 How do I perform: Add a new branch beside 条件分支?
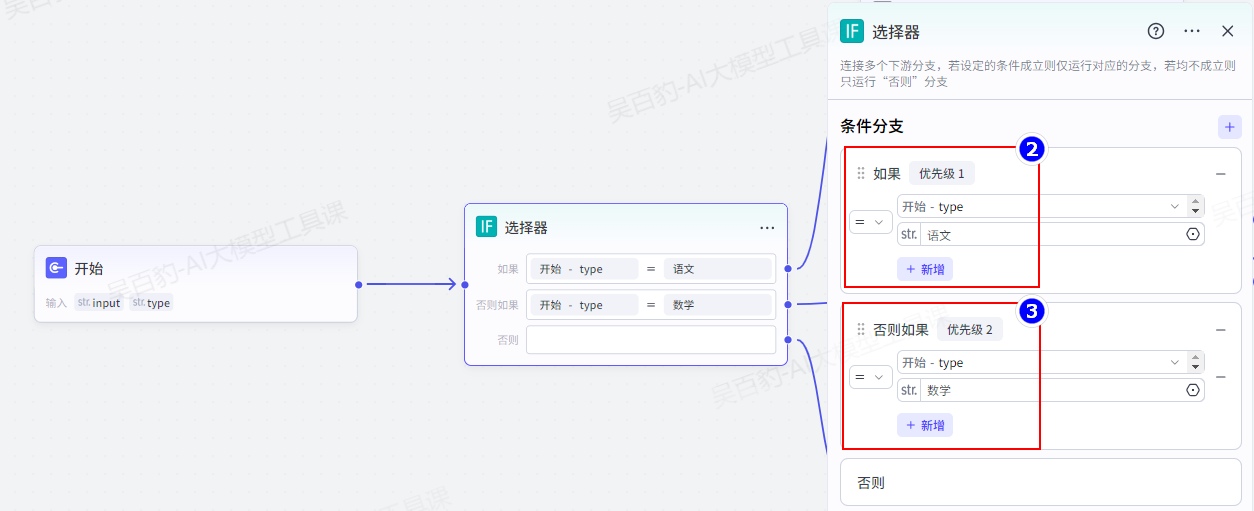point(1229,127)
